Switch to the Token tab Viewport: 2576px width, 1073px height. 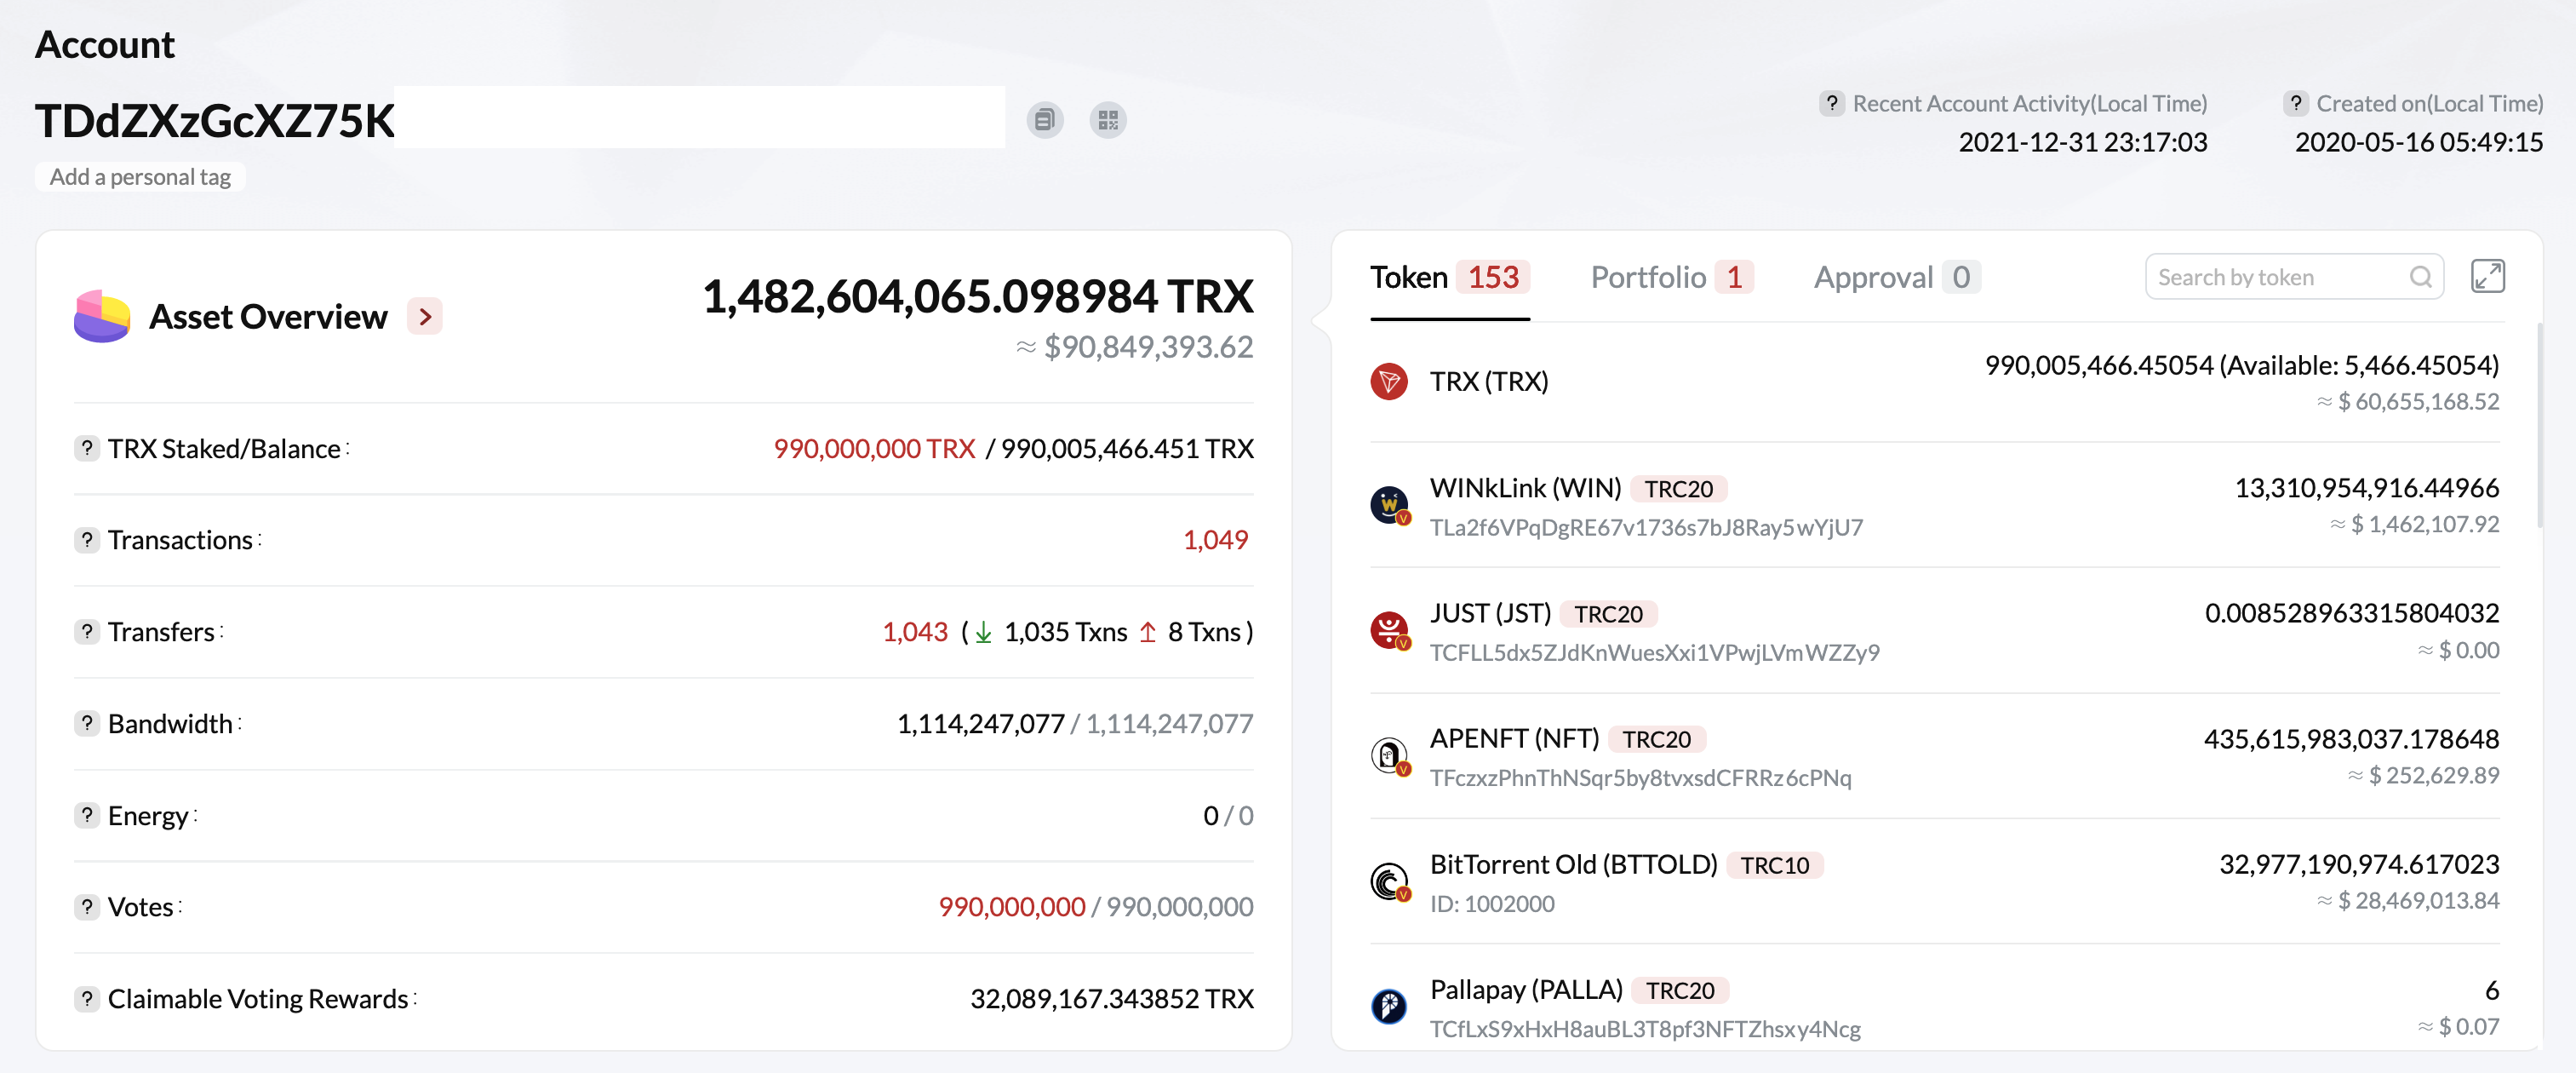click(x=1449, y=277)
